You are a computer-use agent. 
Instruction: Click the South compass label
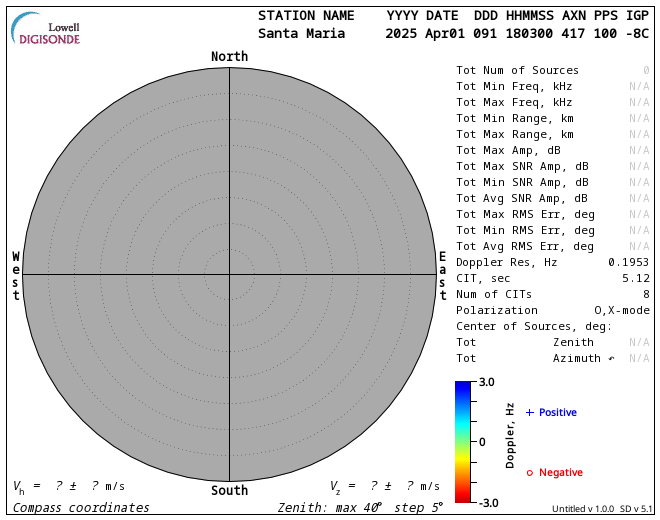(229, 491)
